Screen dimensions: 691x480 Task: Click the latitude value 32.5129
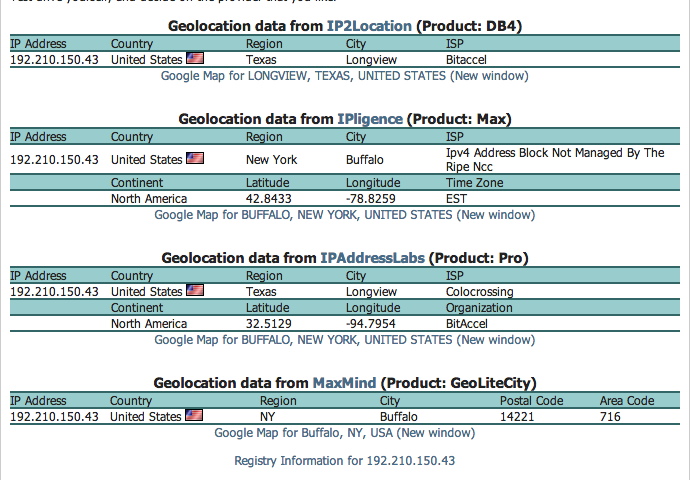coord(269,324)
